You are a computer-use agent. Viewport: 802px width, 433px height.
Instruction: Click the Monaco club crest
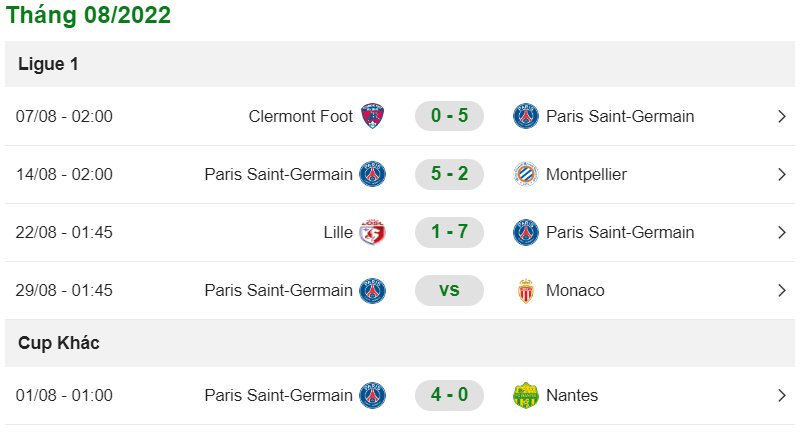coord(526,291)
